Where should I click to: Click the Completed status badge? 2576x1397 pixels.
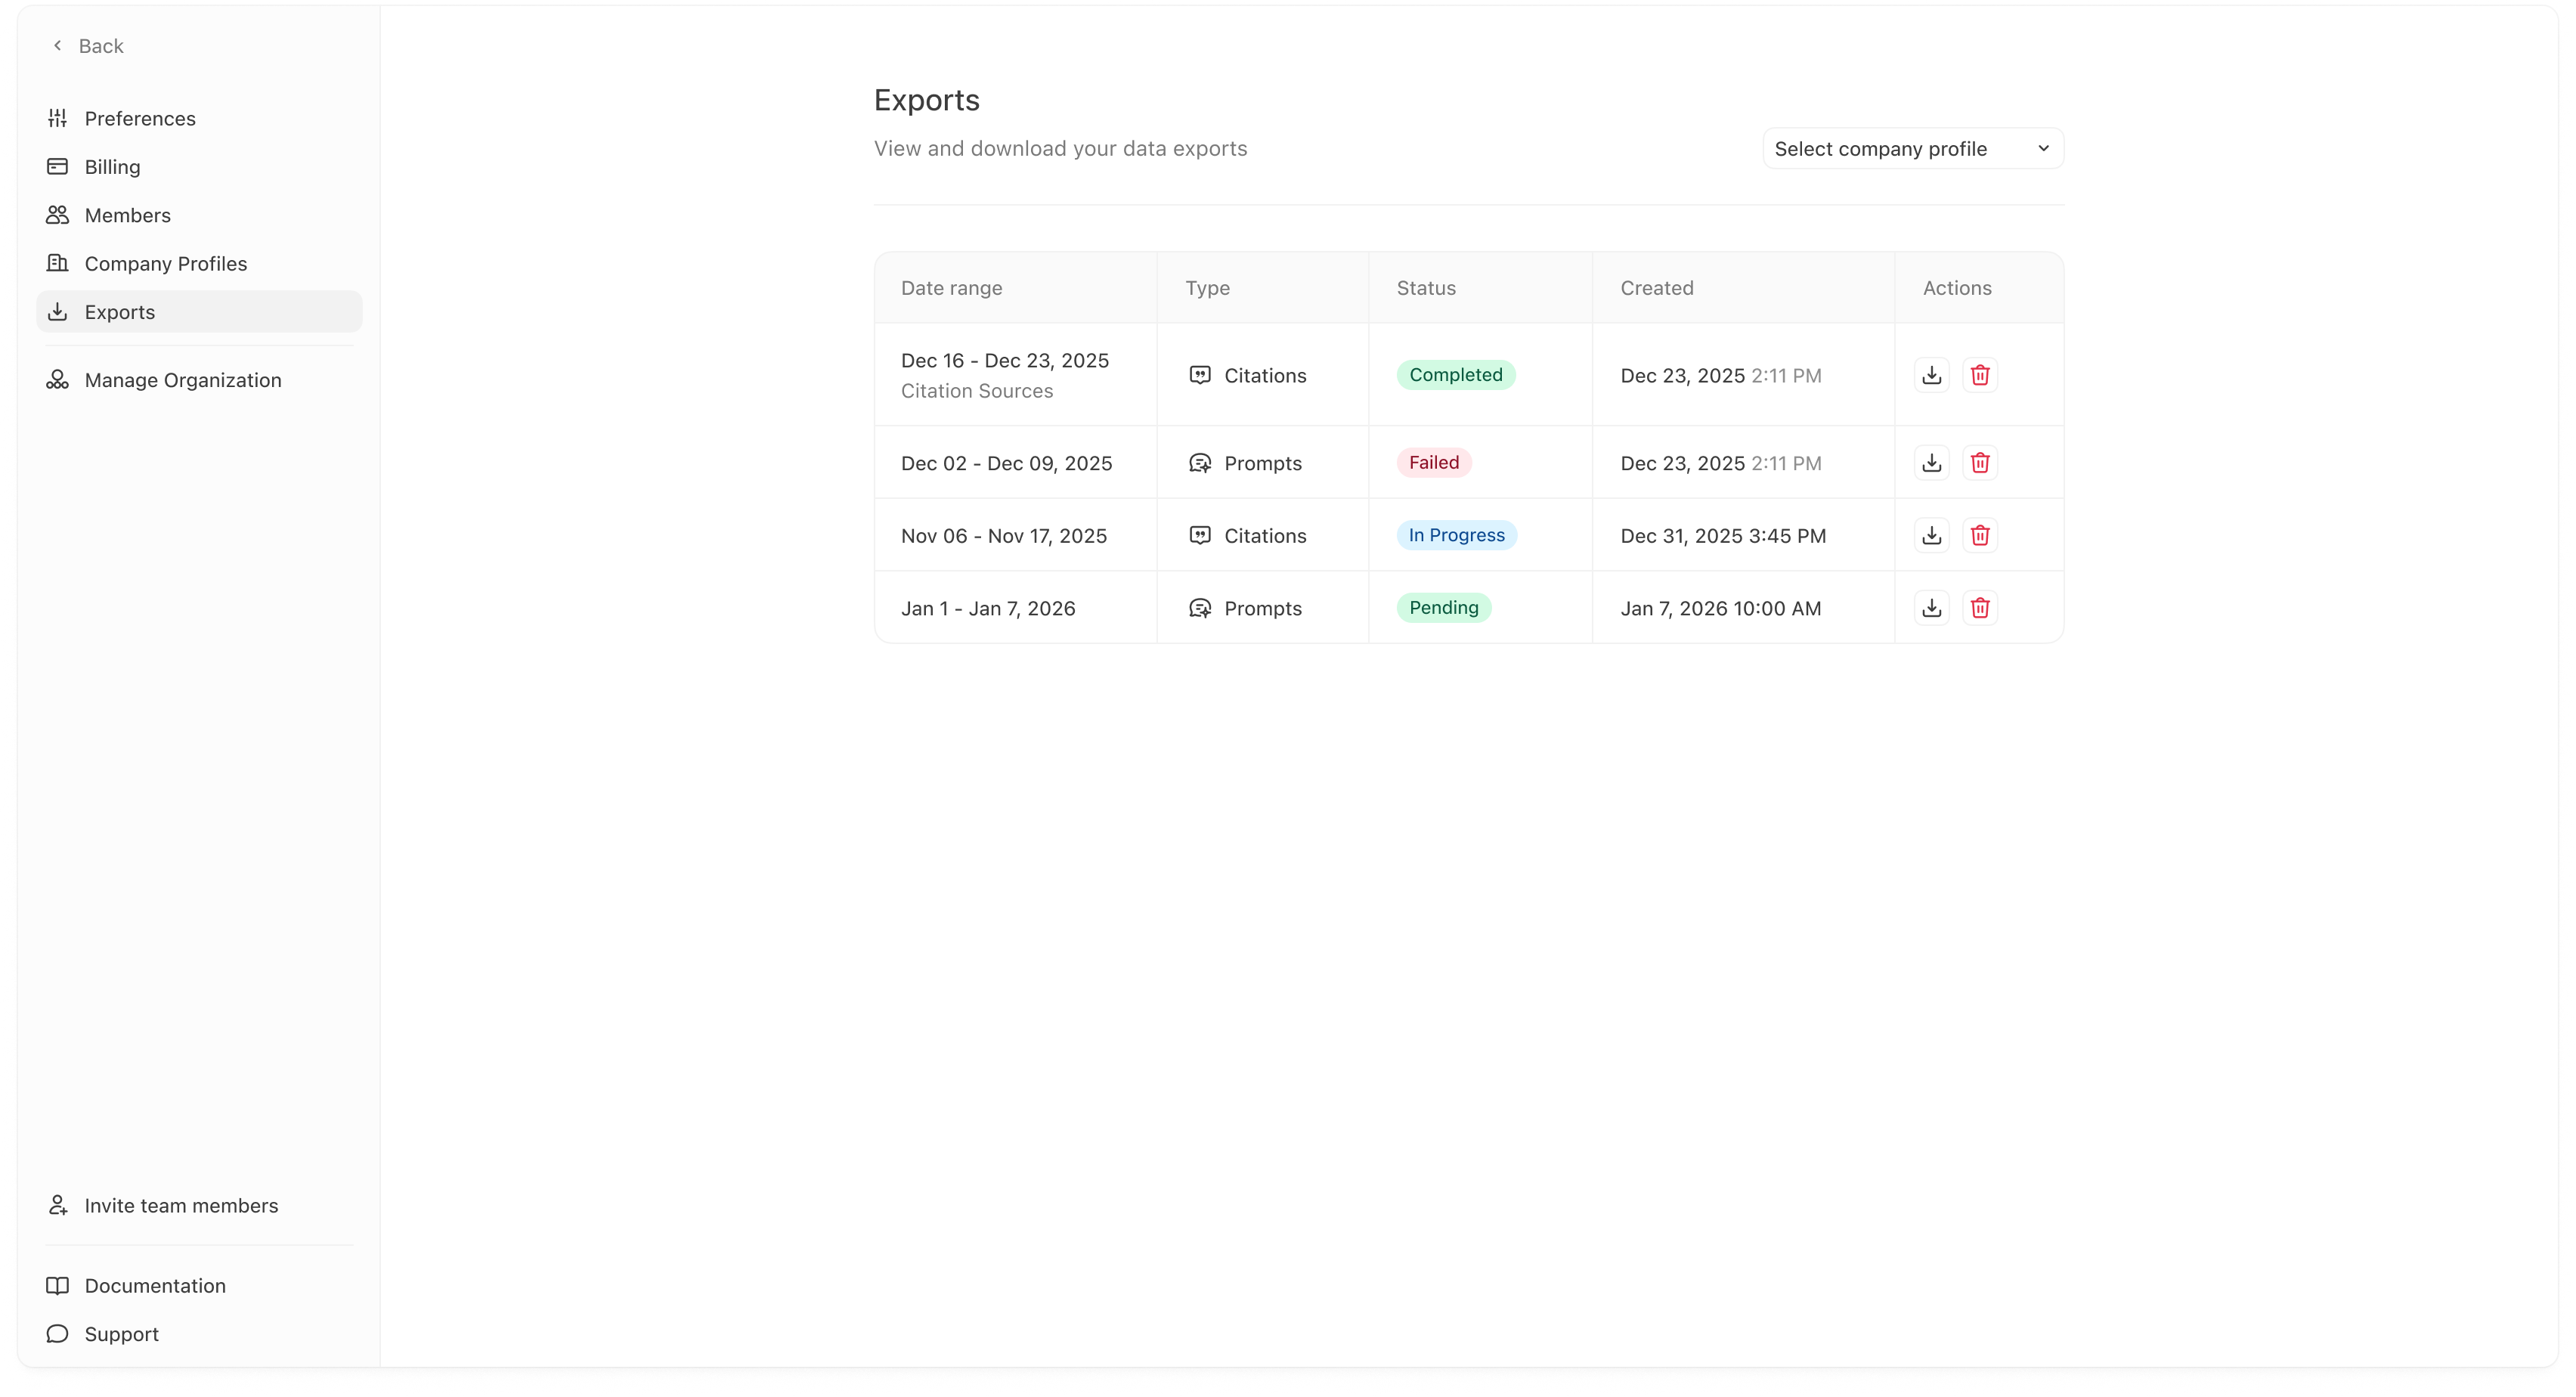click(x=1455, y=375)
